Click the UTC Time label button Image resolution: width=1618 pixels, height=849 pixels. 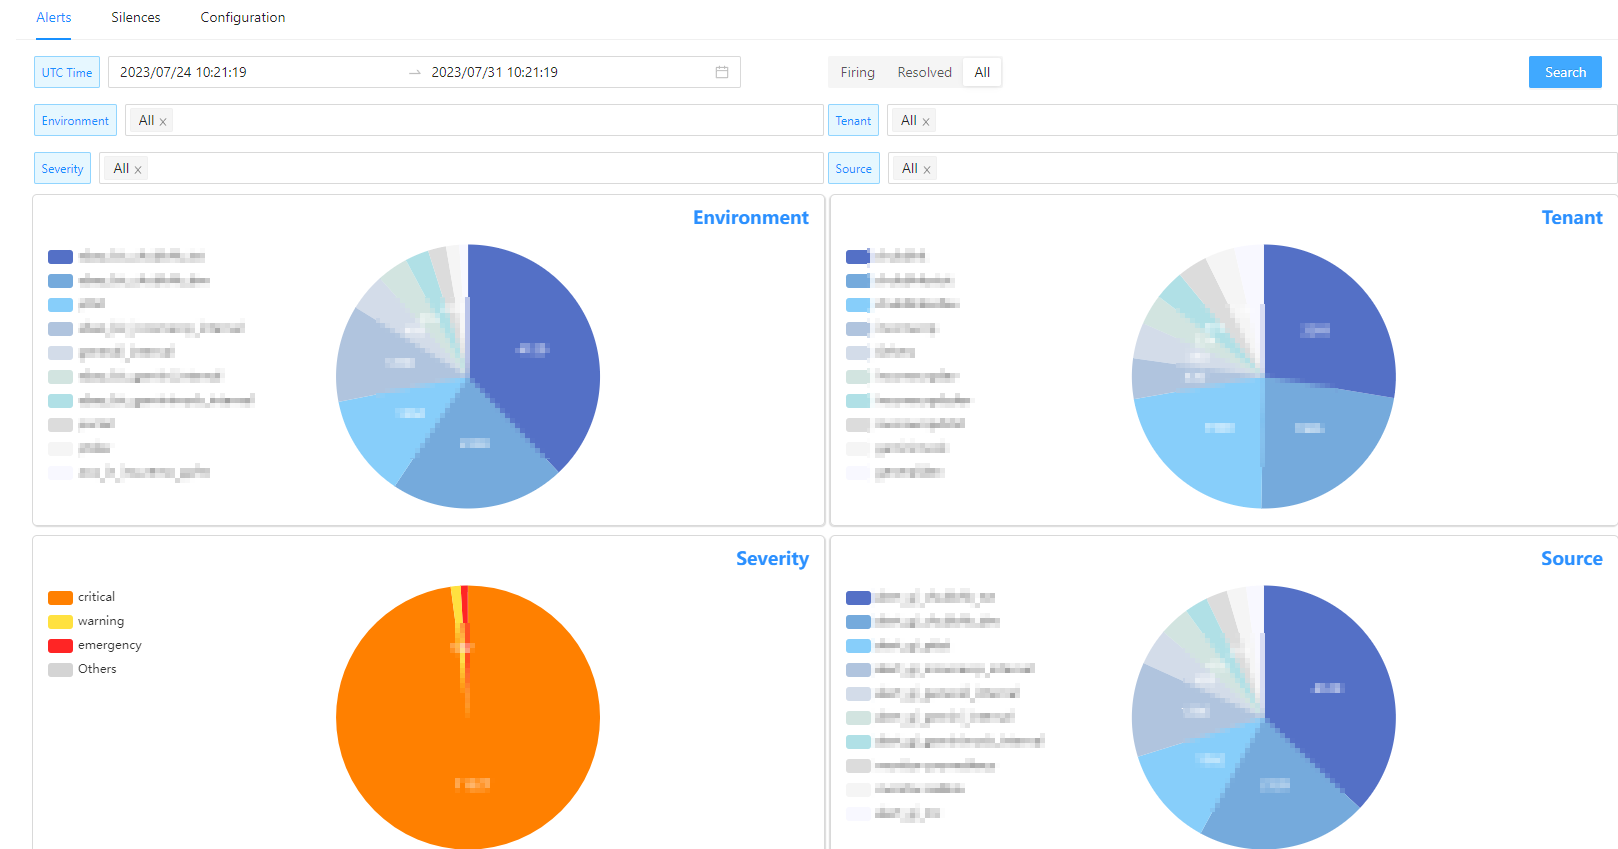[67, 72]
